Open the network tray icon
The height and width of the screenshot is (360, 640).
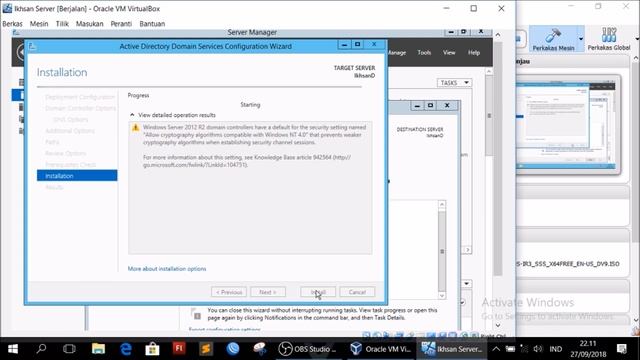coord(524,349)
